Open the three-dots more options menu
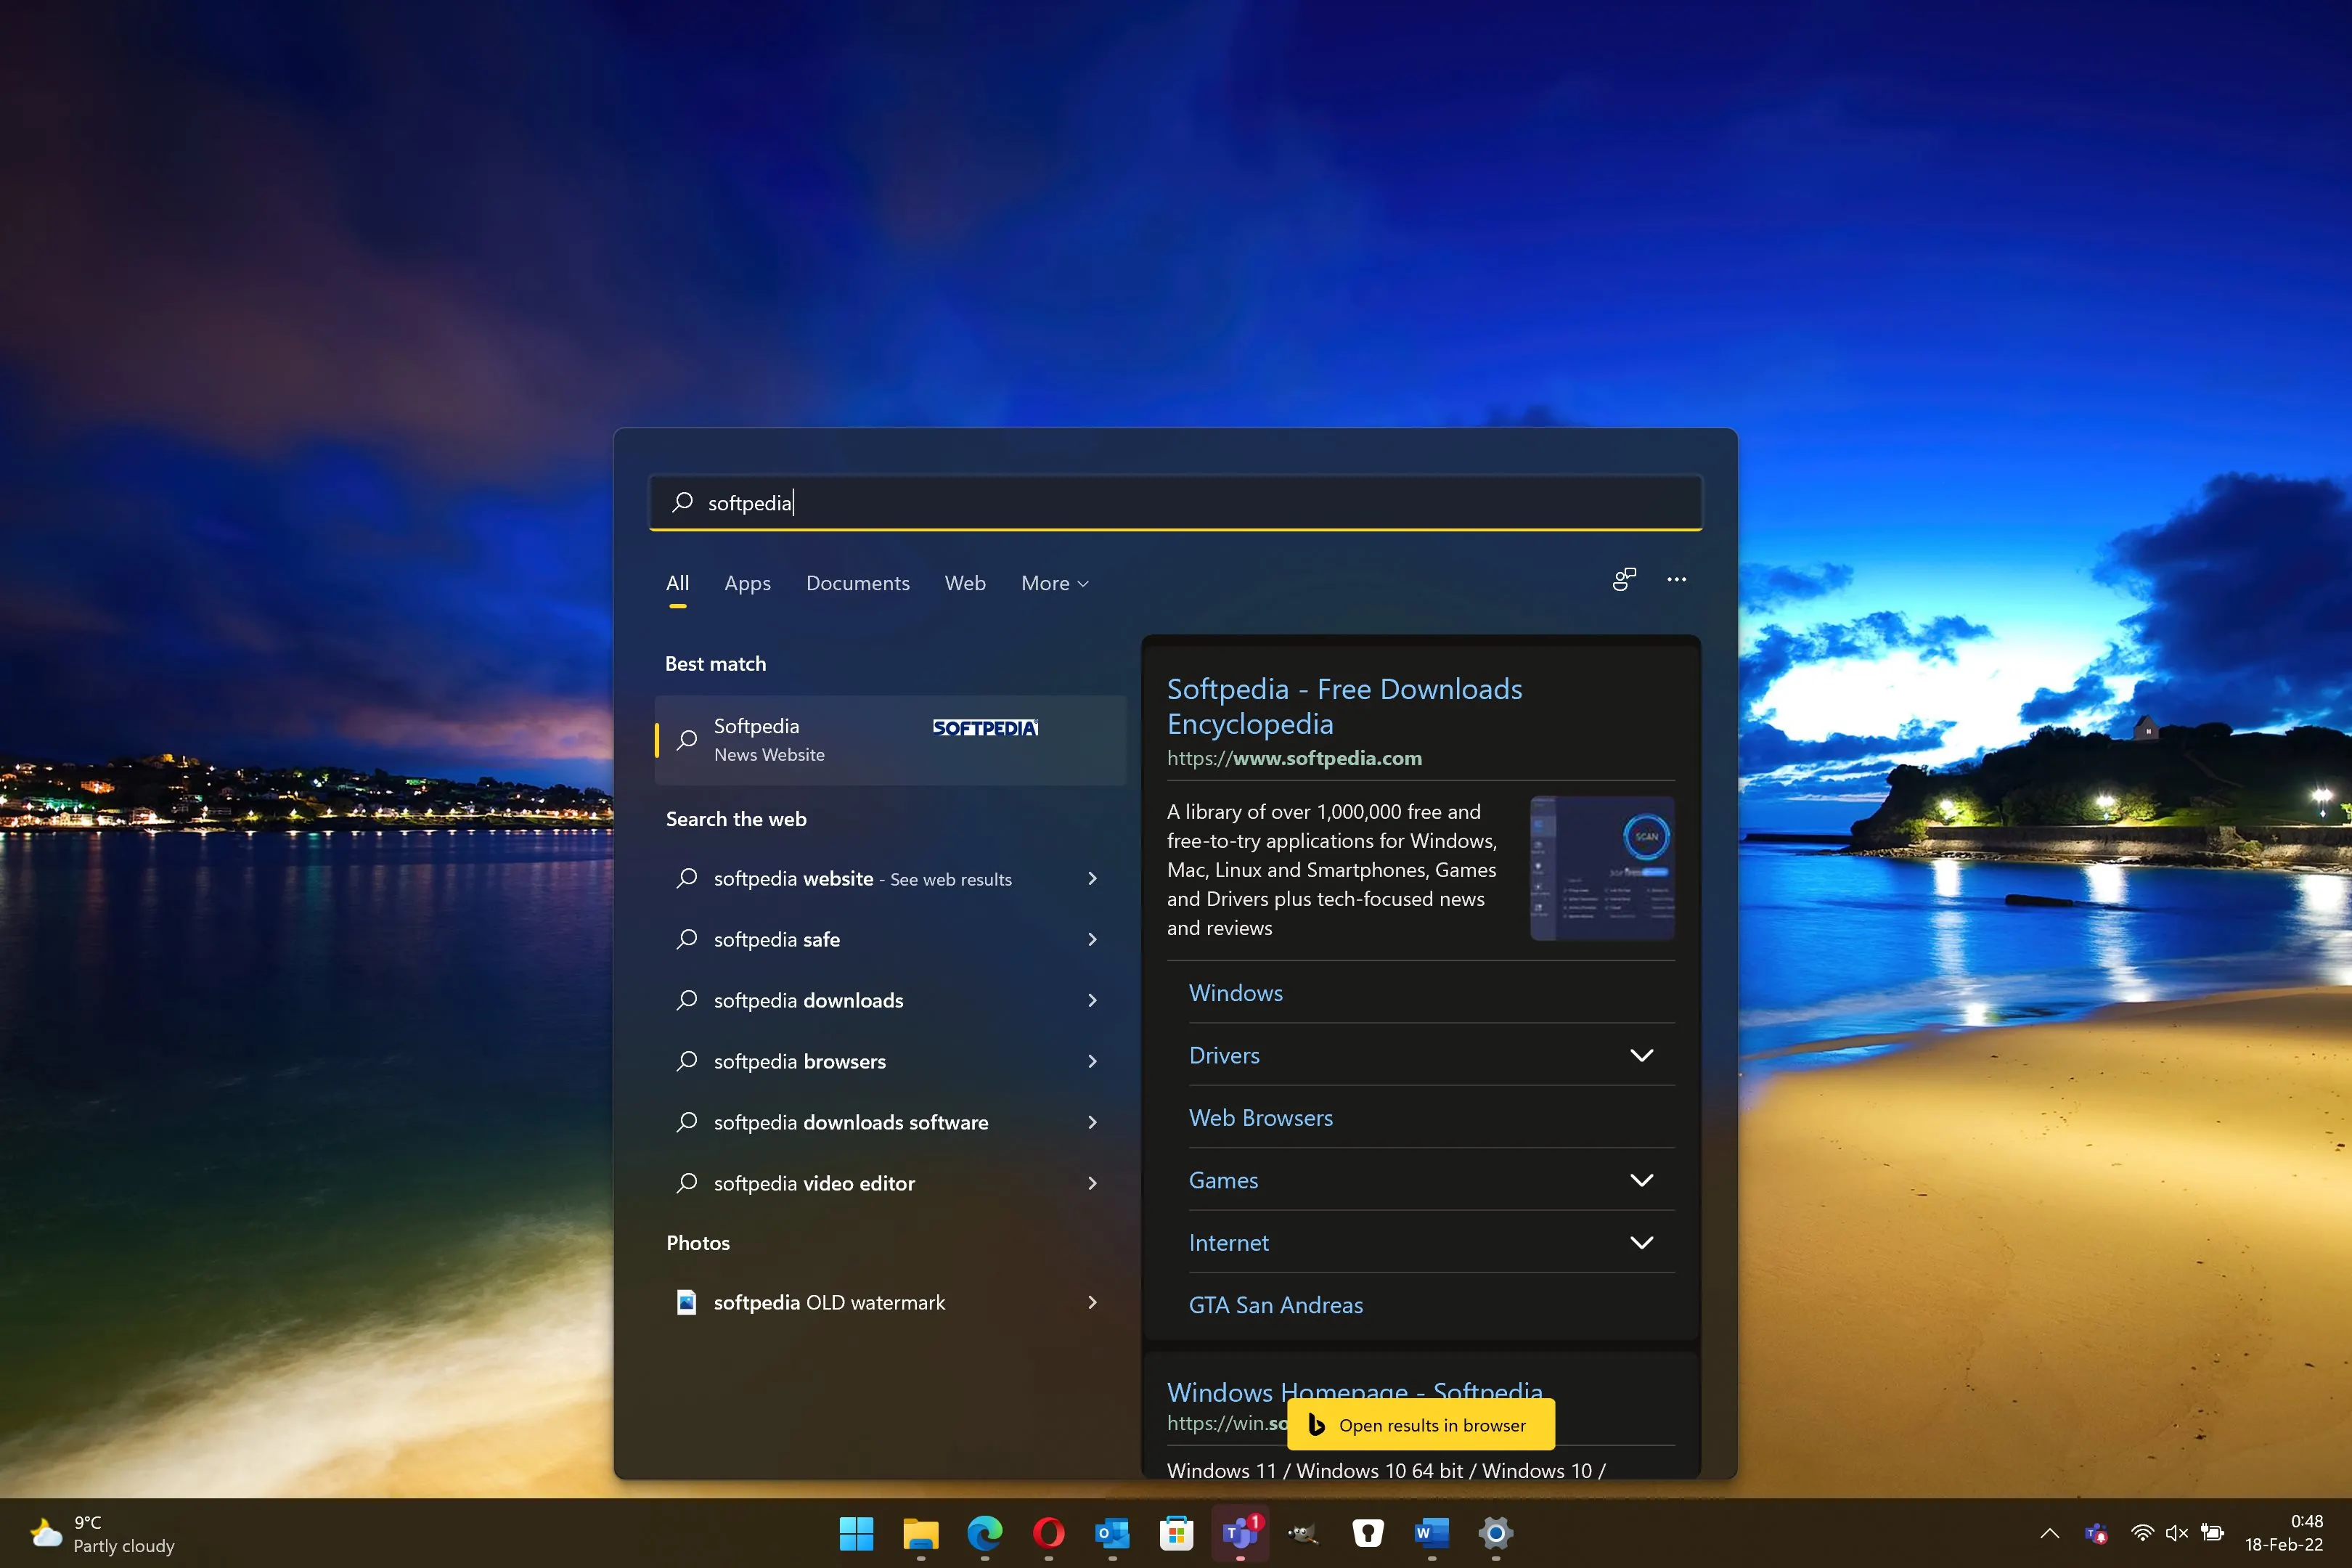 (1676, 580)
